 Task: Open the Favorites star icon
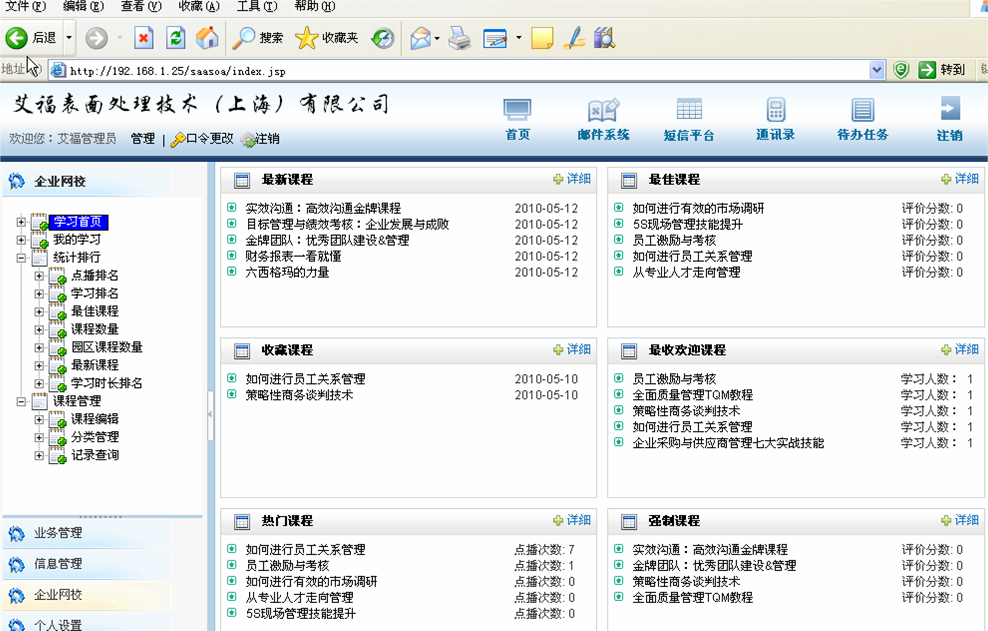pyautogui.click(x=306, y=38)
